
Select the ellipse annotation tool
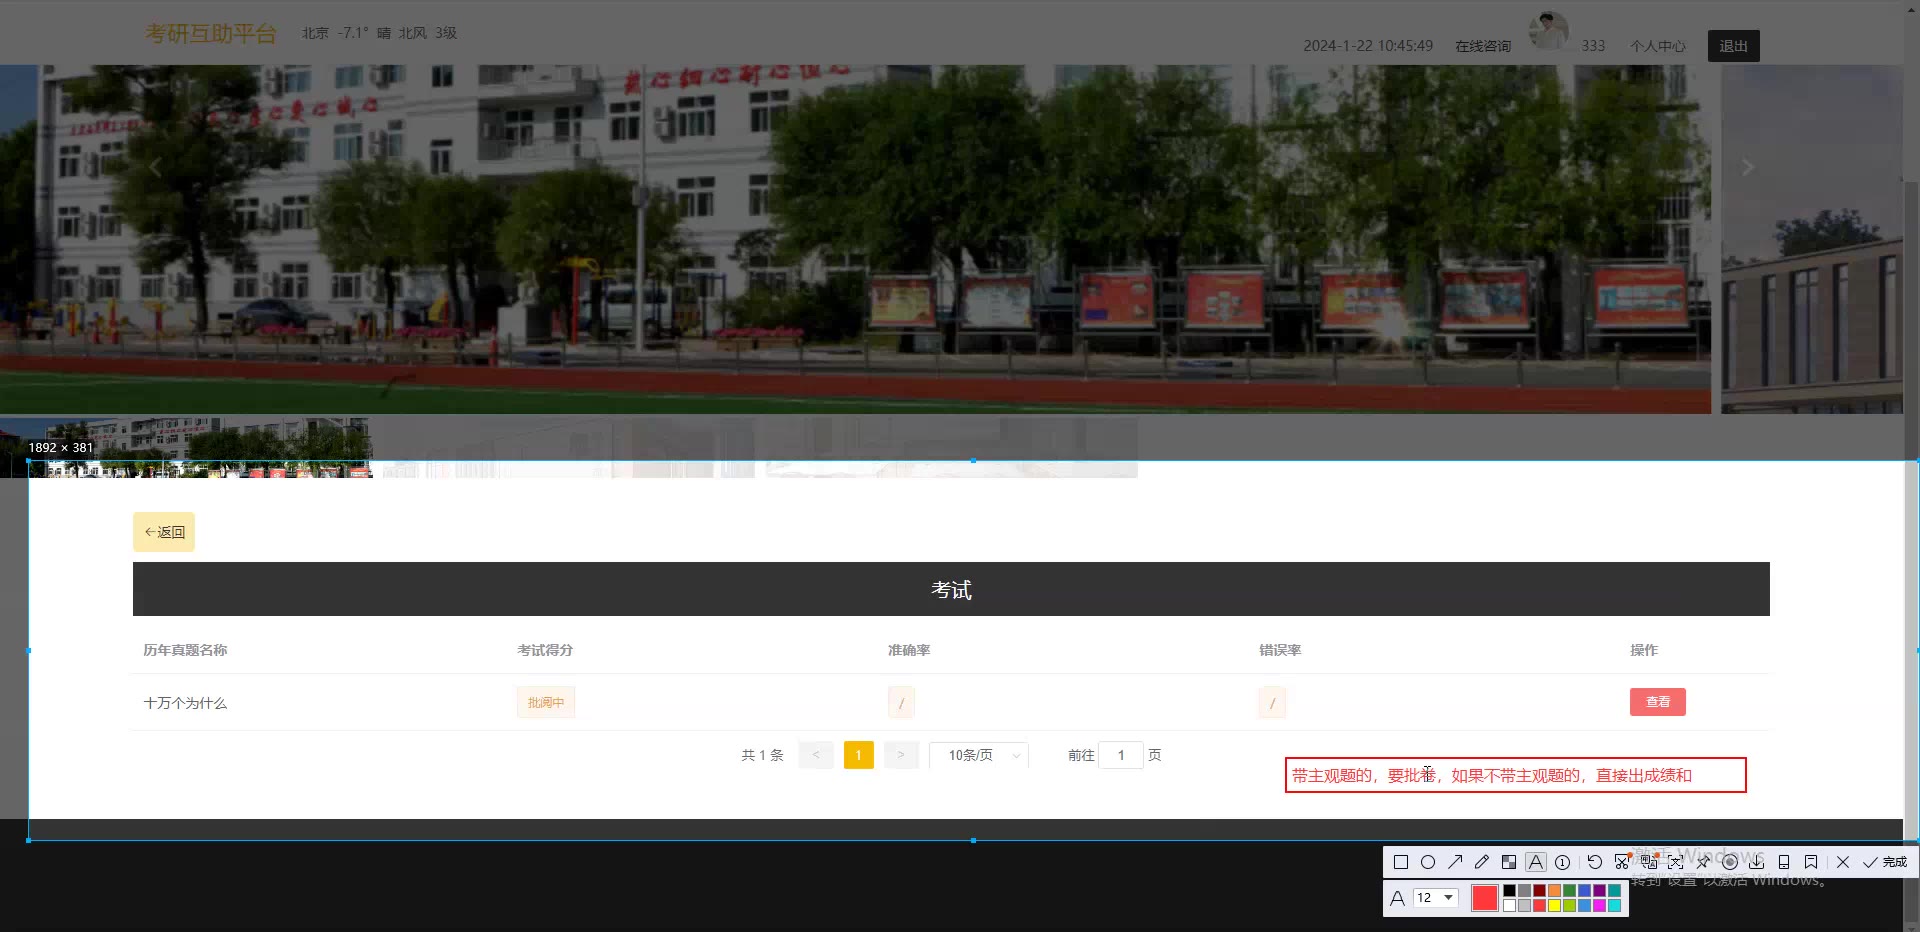(x=1428, y=862)
